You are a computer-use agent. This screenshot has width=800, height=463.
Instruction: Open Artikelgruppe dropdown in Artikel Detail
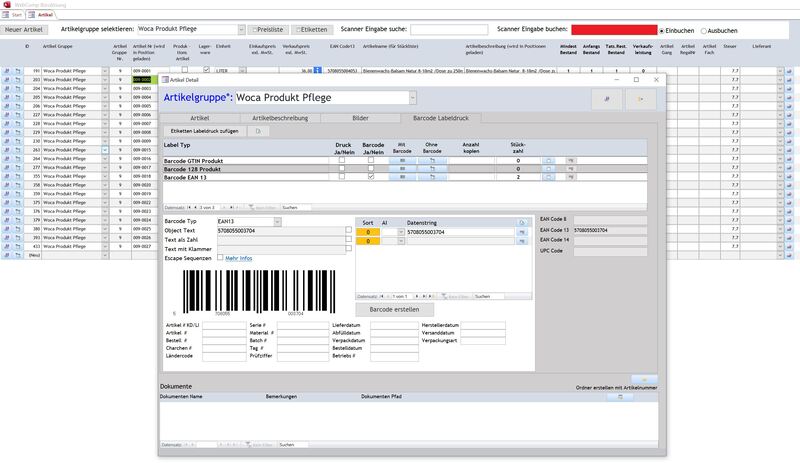point(412,98)
